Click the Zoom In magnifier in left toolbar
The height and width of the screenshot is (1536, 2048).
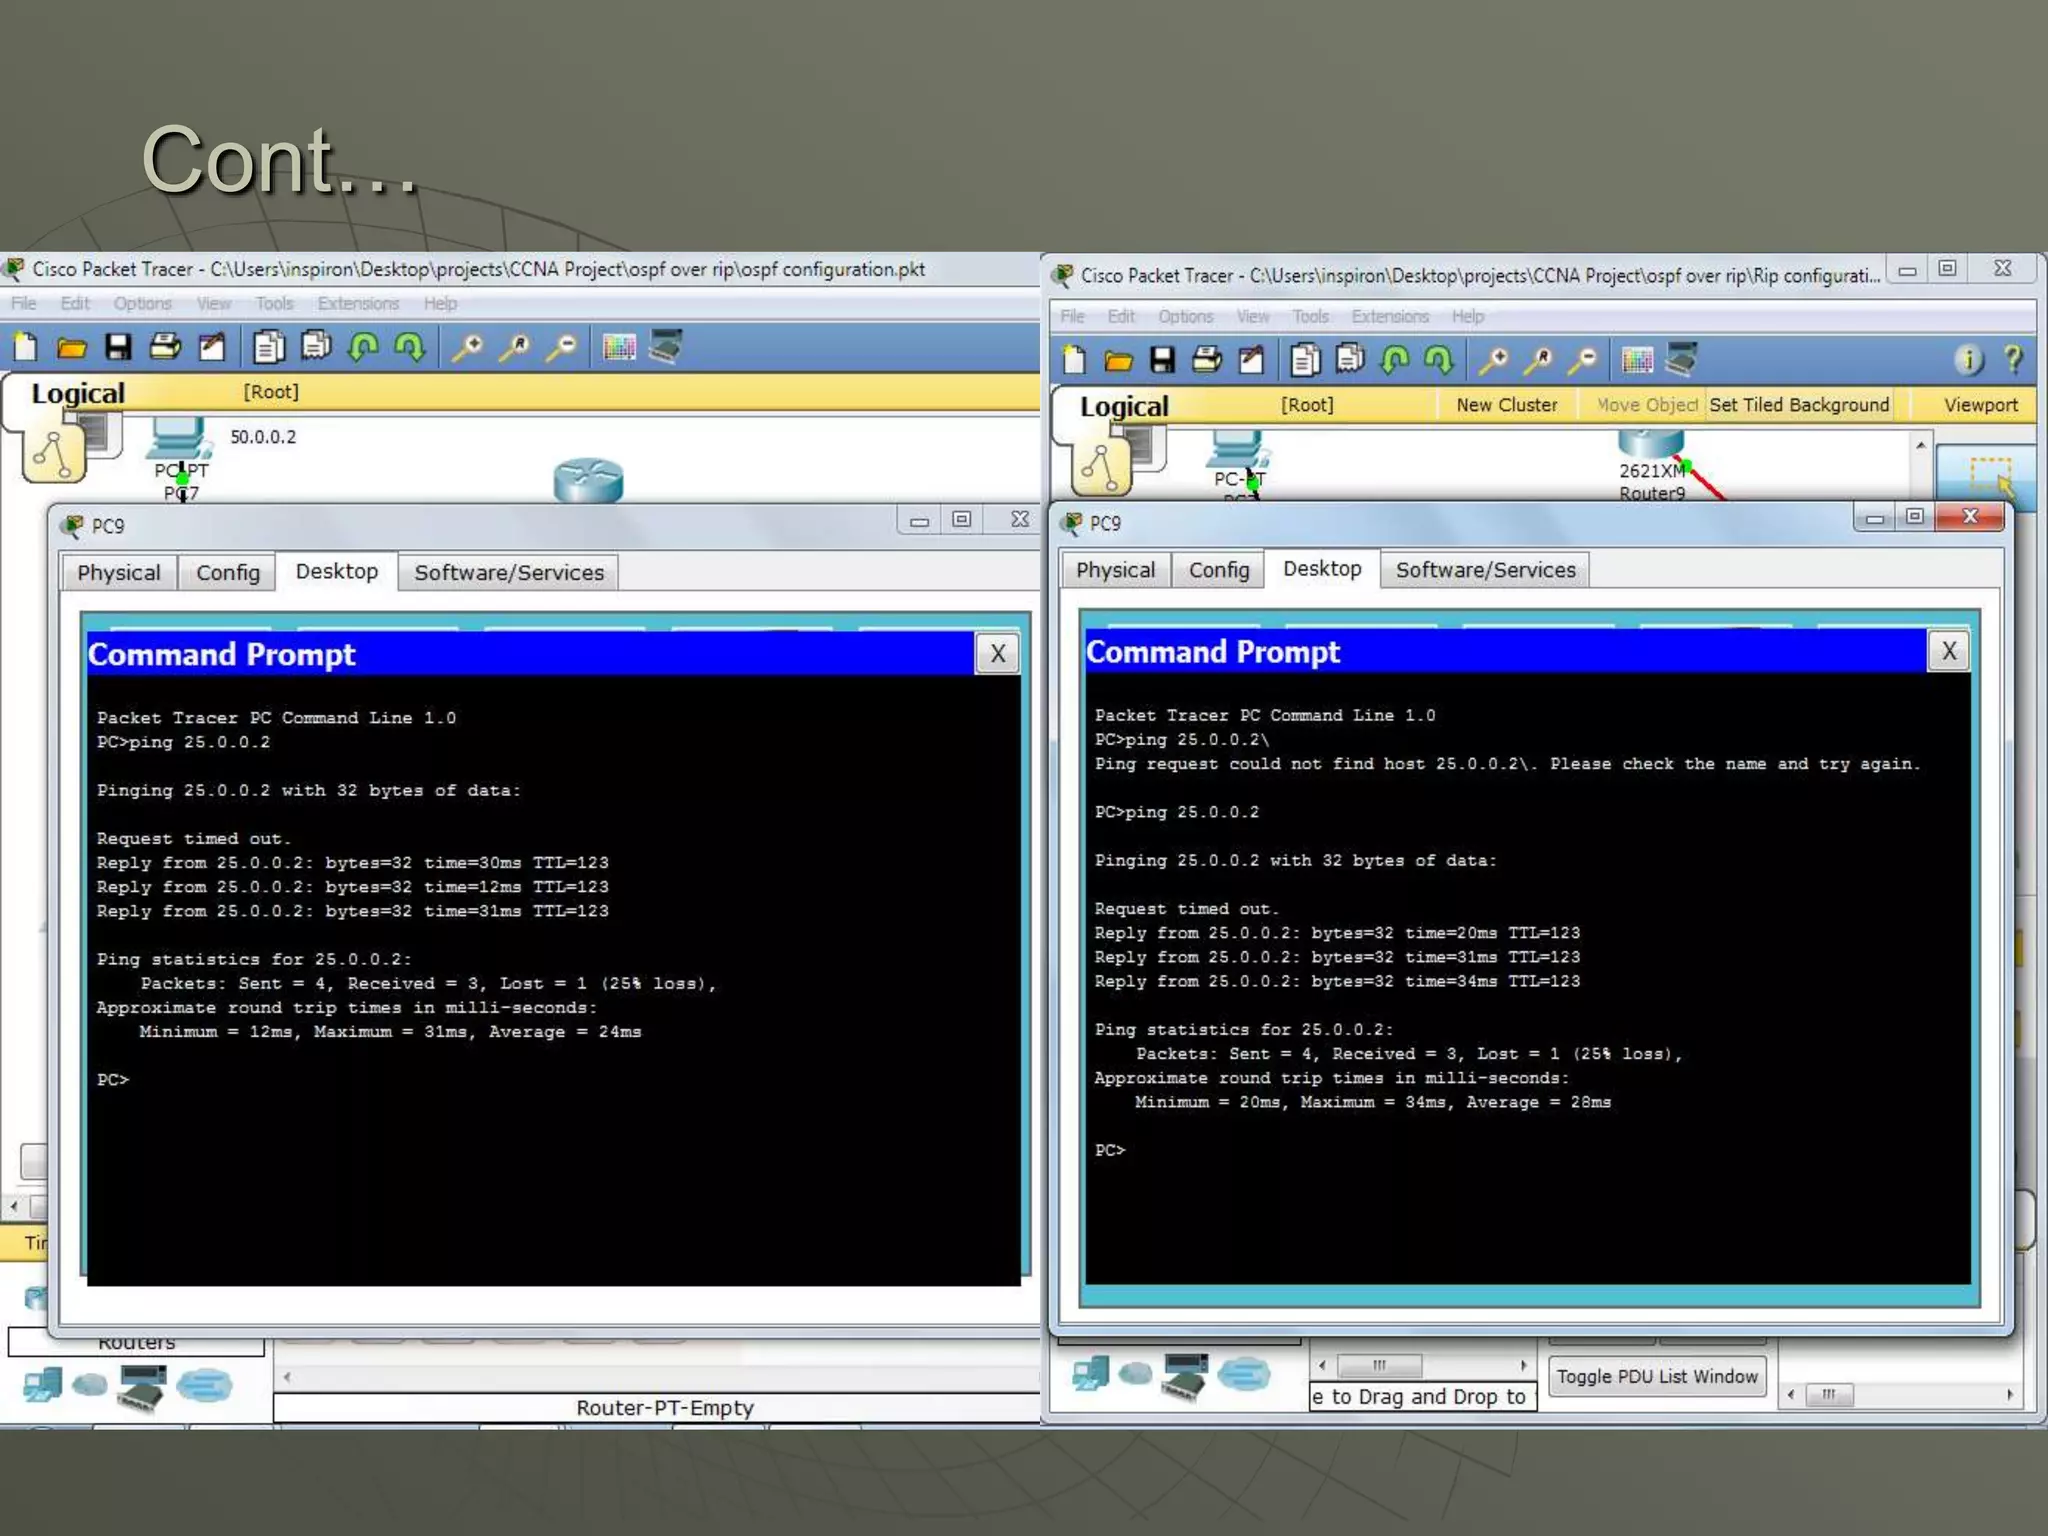(x=468, y=347)
